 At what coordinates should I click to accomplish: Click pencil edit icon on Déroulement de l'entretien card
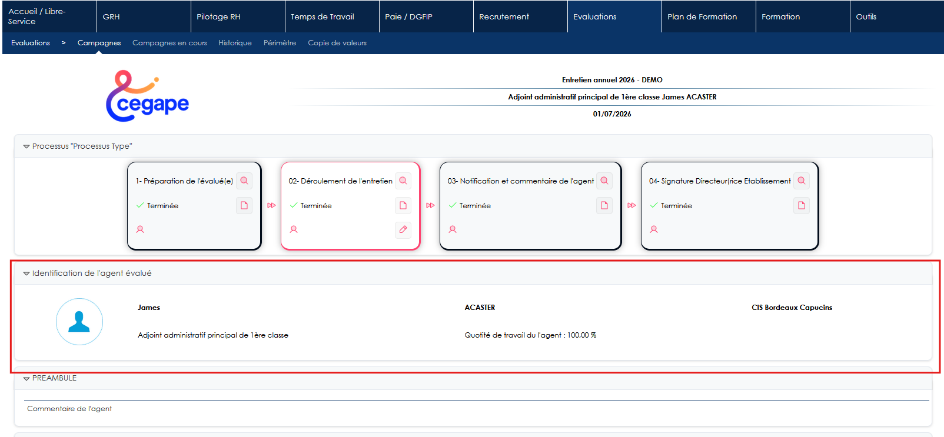click(x=403, y=229)
